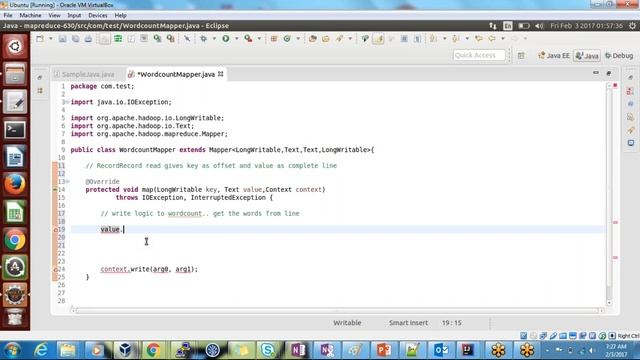Collapse the import block at line 3
This screenshot has width=640, height=360.
pyautogui.click(x=68, y=102)
